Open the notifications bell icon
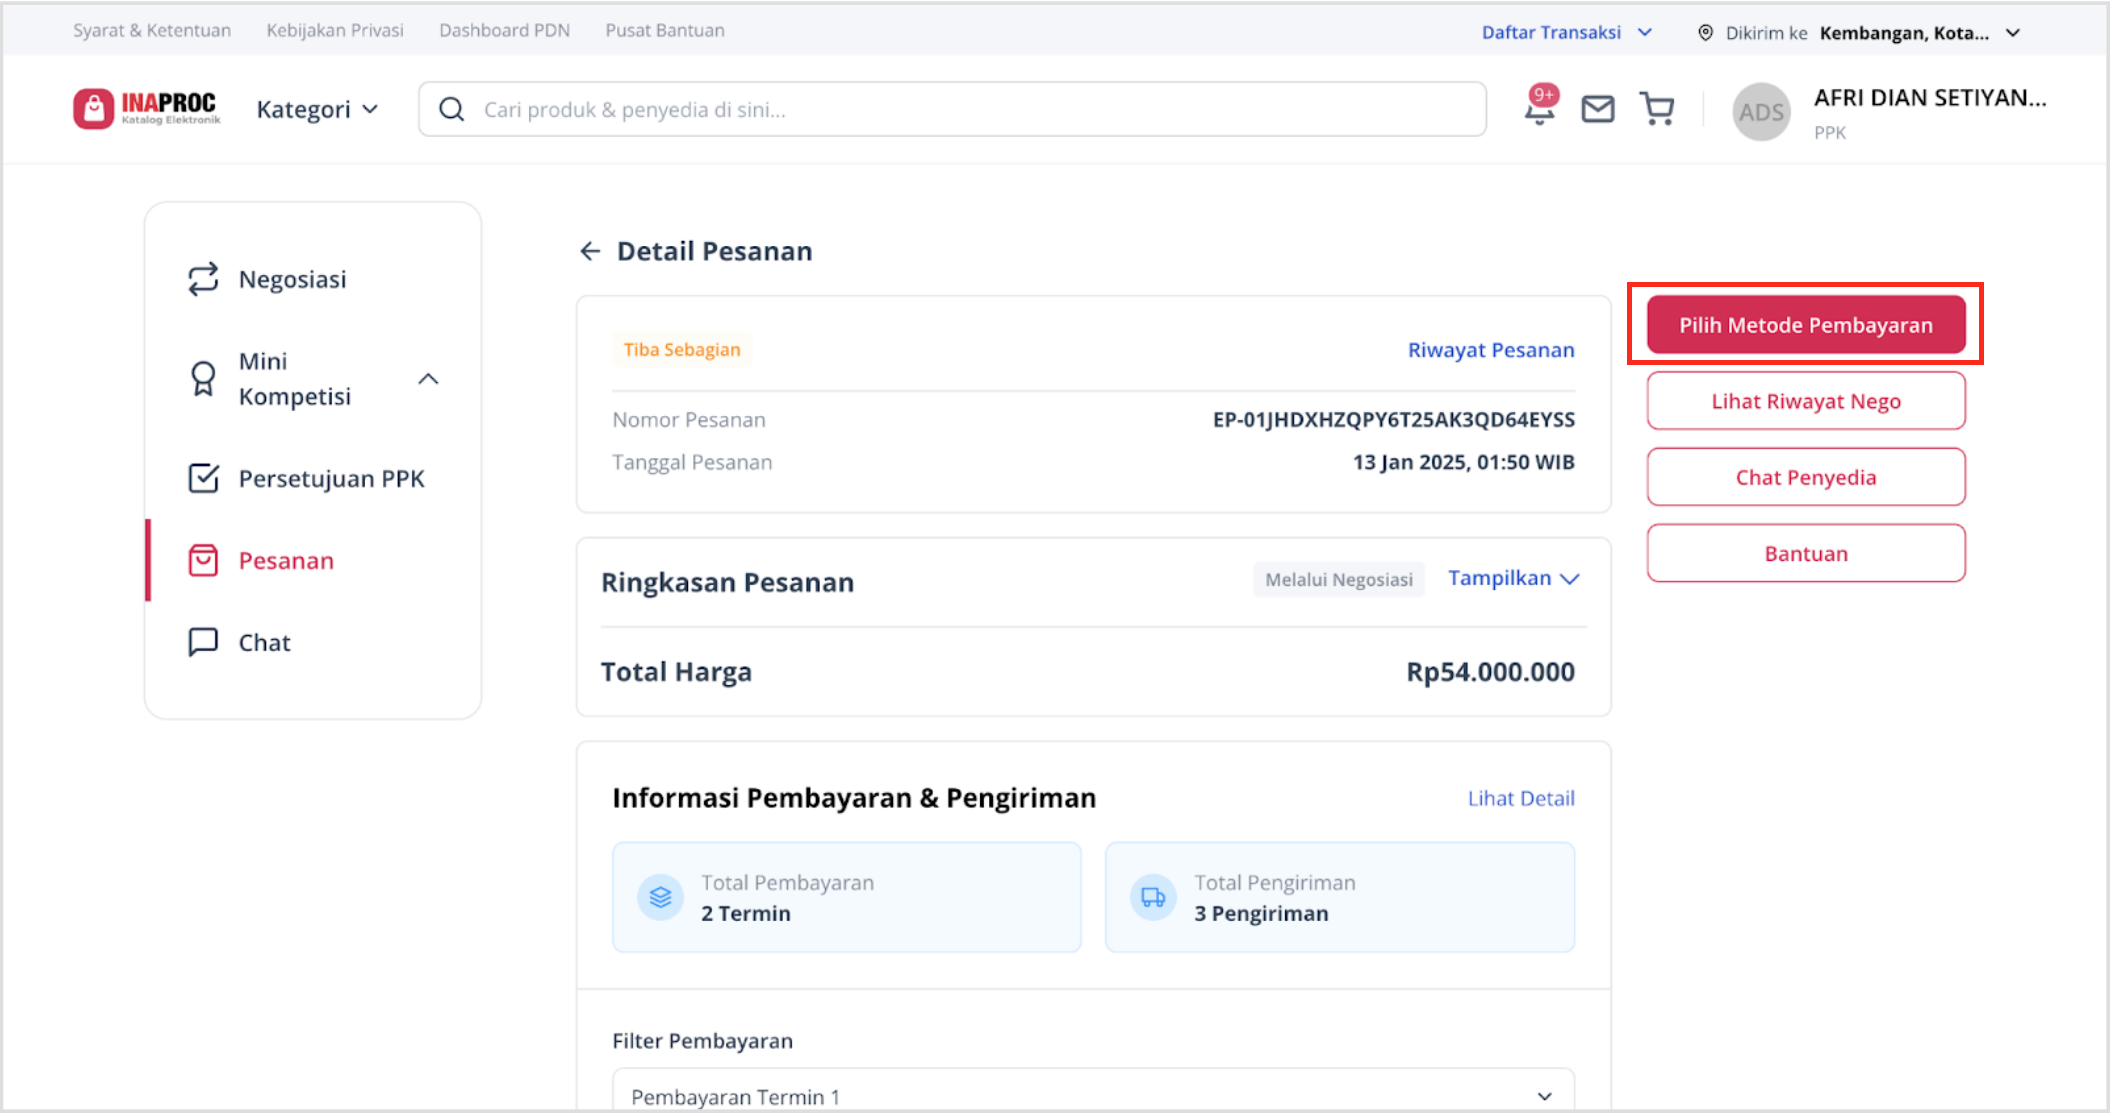 (x=1540, y=108)
